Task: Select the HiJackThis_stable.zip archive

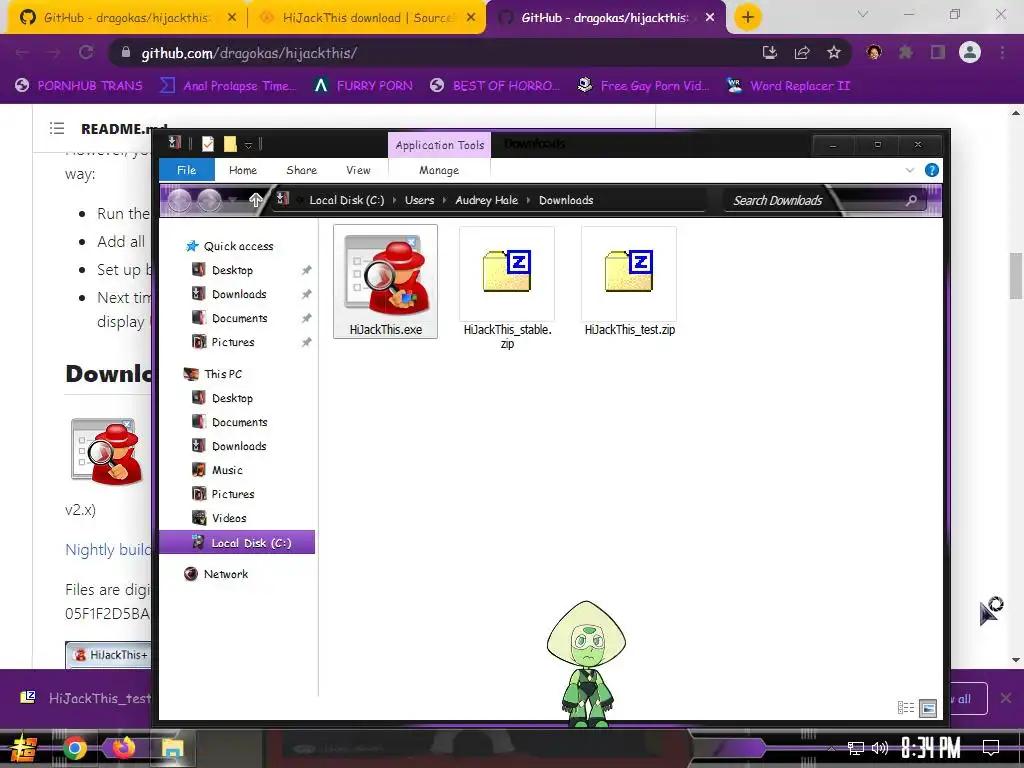Action: pyautogui.click(x=507, y=288)
